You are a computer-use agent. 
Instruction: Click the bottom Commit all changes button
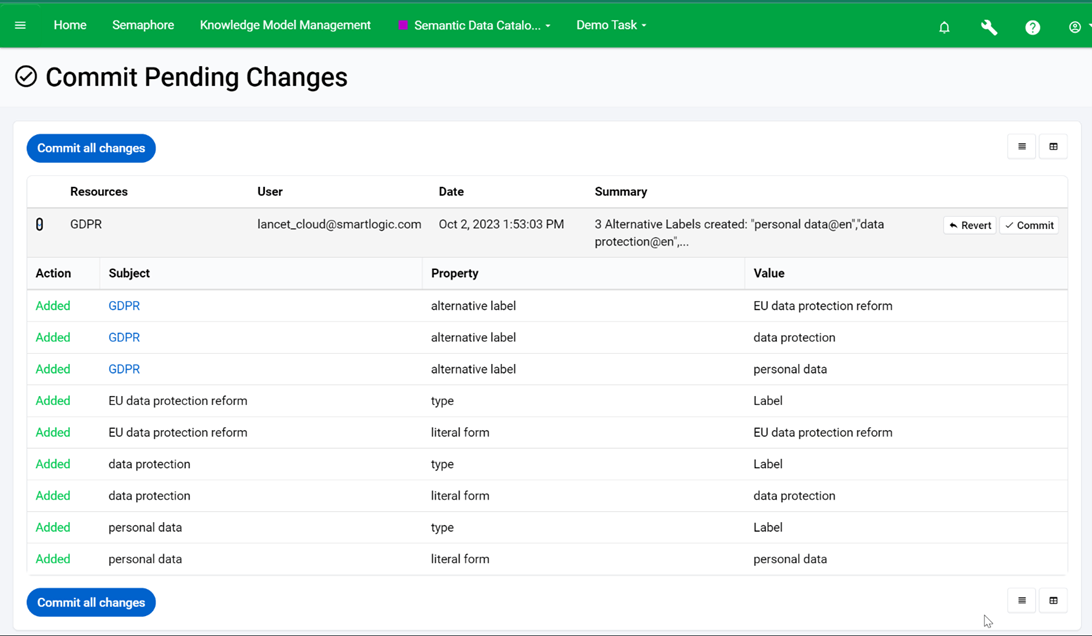(91, 603)
